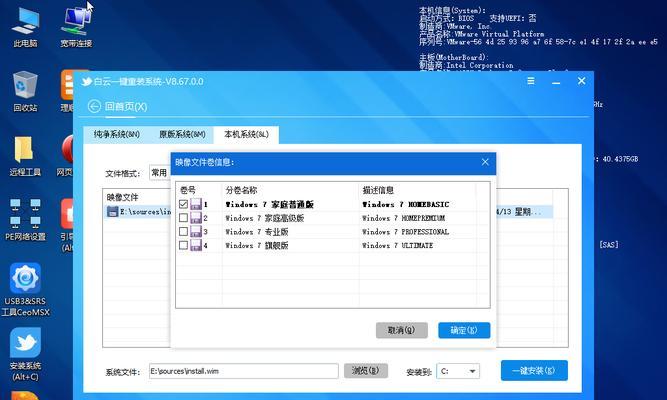Click the 确定 button in dialog

click(x=464, y=330)
